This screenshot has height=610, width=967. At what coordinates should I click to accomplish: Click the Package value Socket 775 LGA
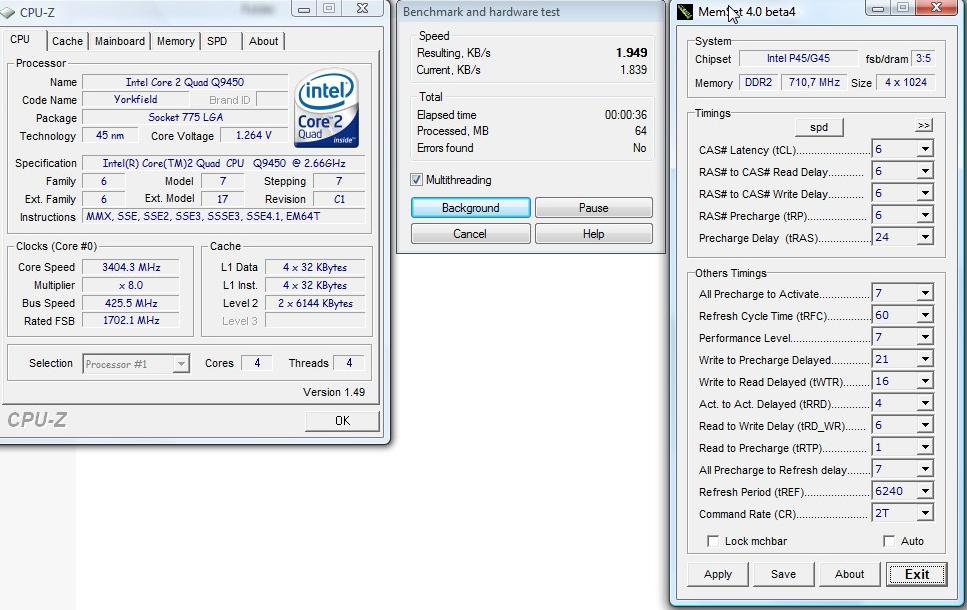point(185,117)
